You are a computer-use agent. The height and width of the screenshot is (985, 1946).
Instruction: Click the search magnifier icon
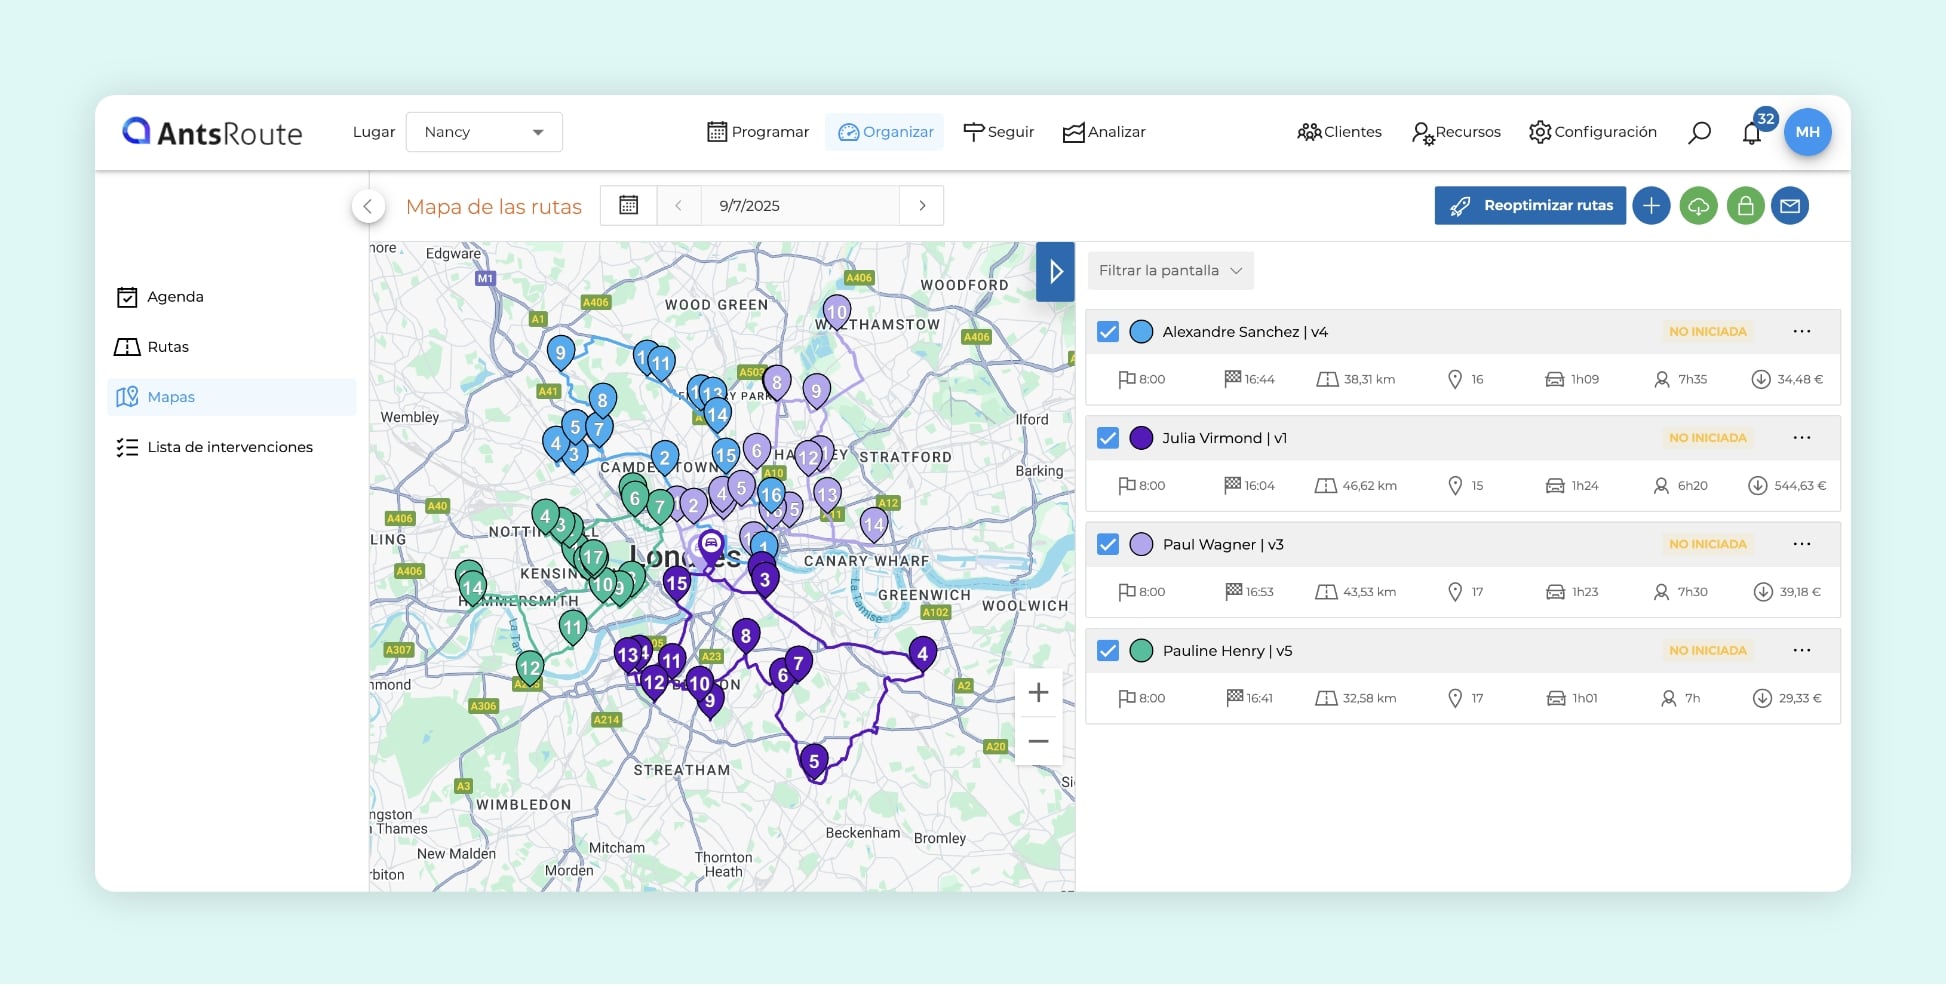coord(1699,132)
